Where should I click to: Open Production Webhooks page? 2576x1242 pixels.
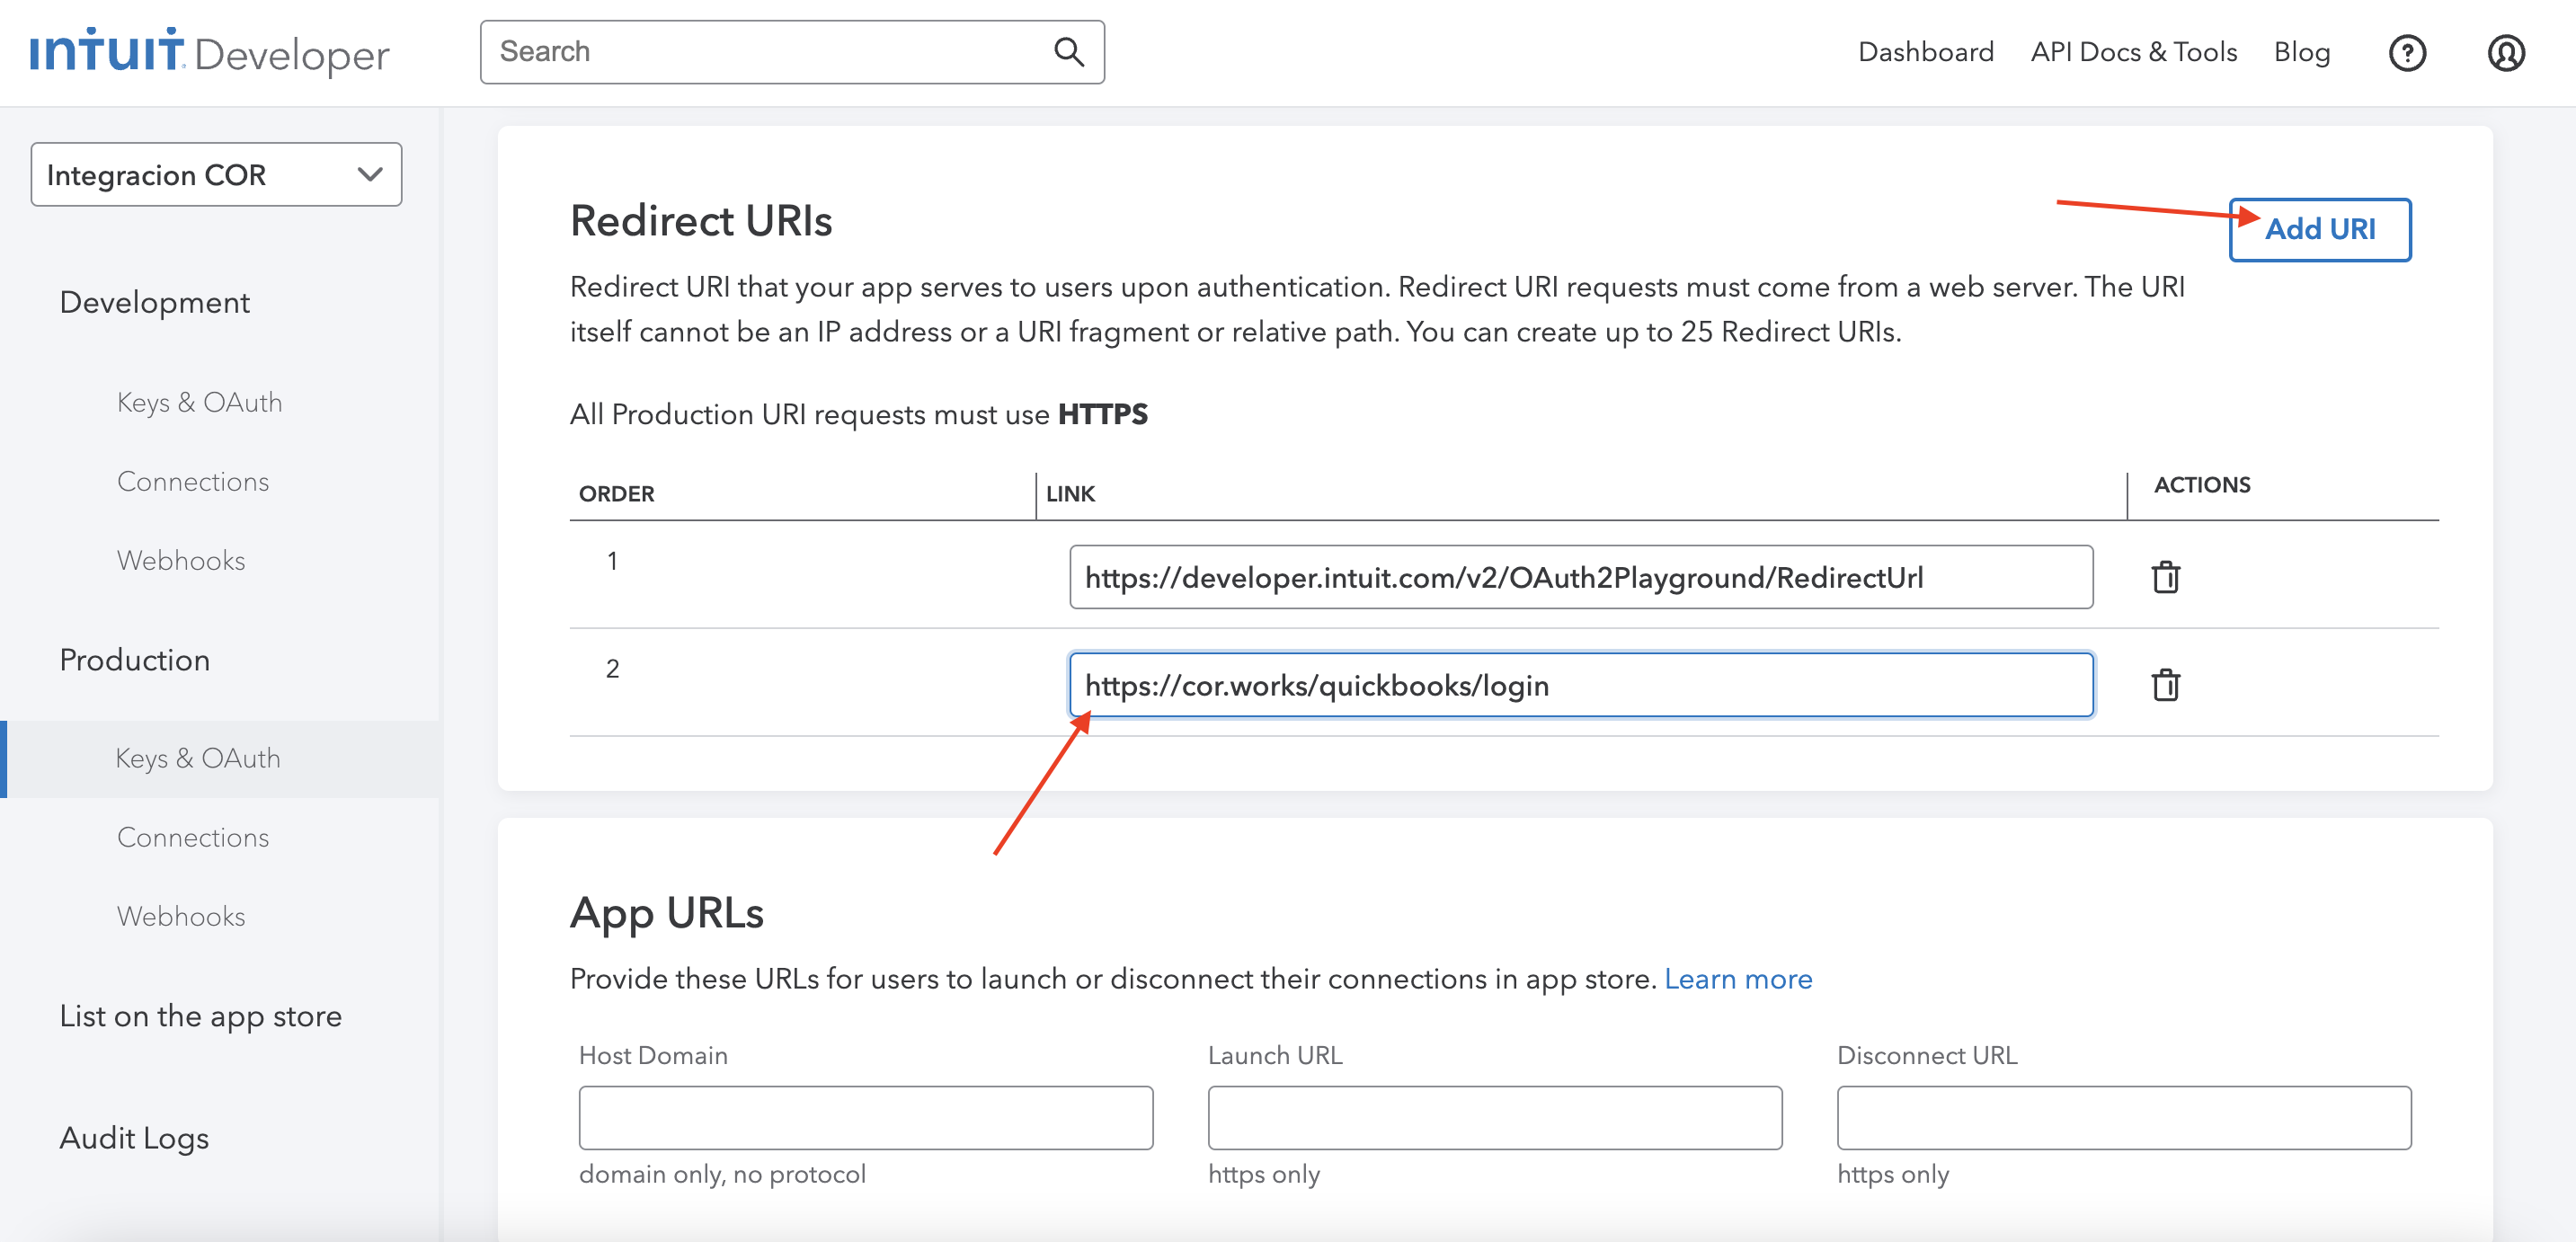(181, 916)
